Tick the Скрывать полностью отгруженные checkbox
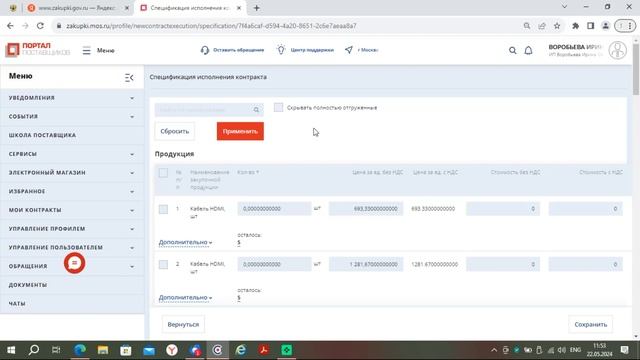The width and height of the screenshot is (640, 360). pos(278,107)
